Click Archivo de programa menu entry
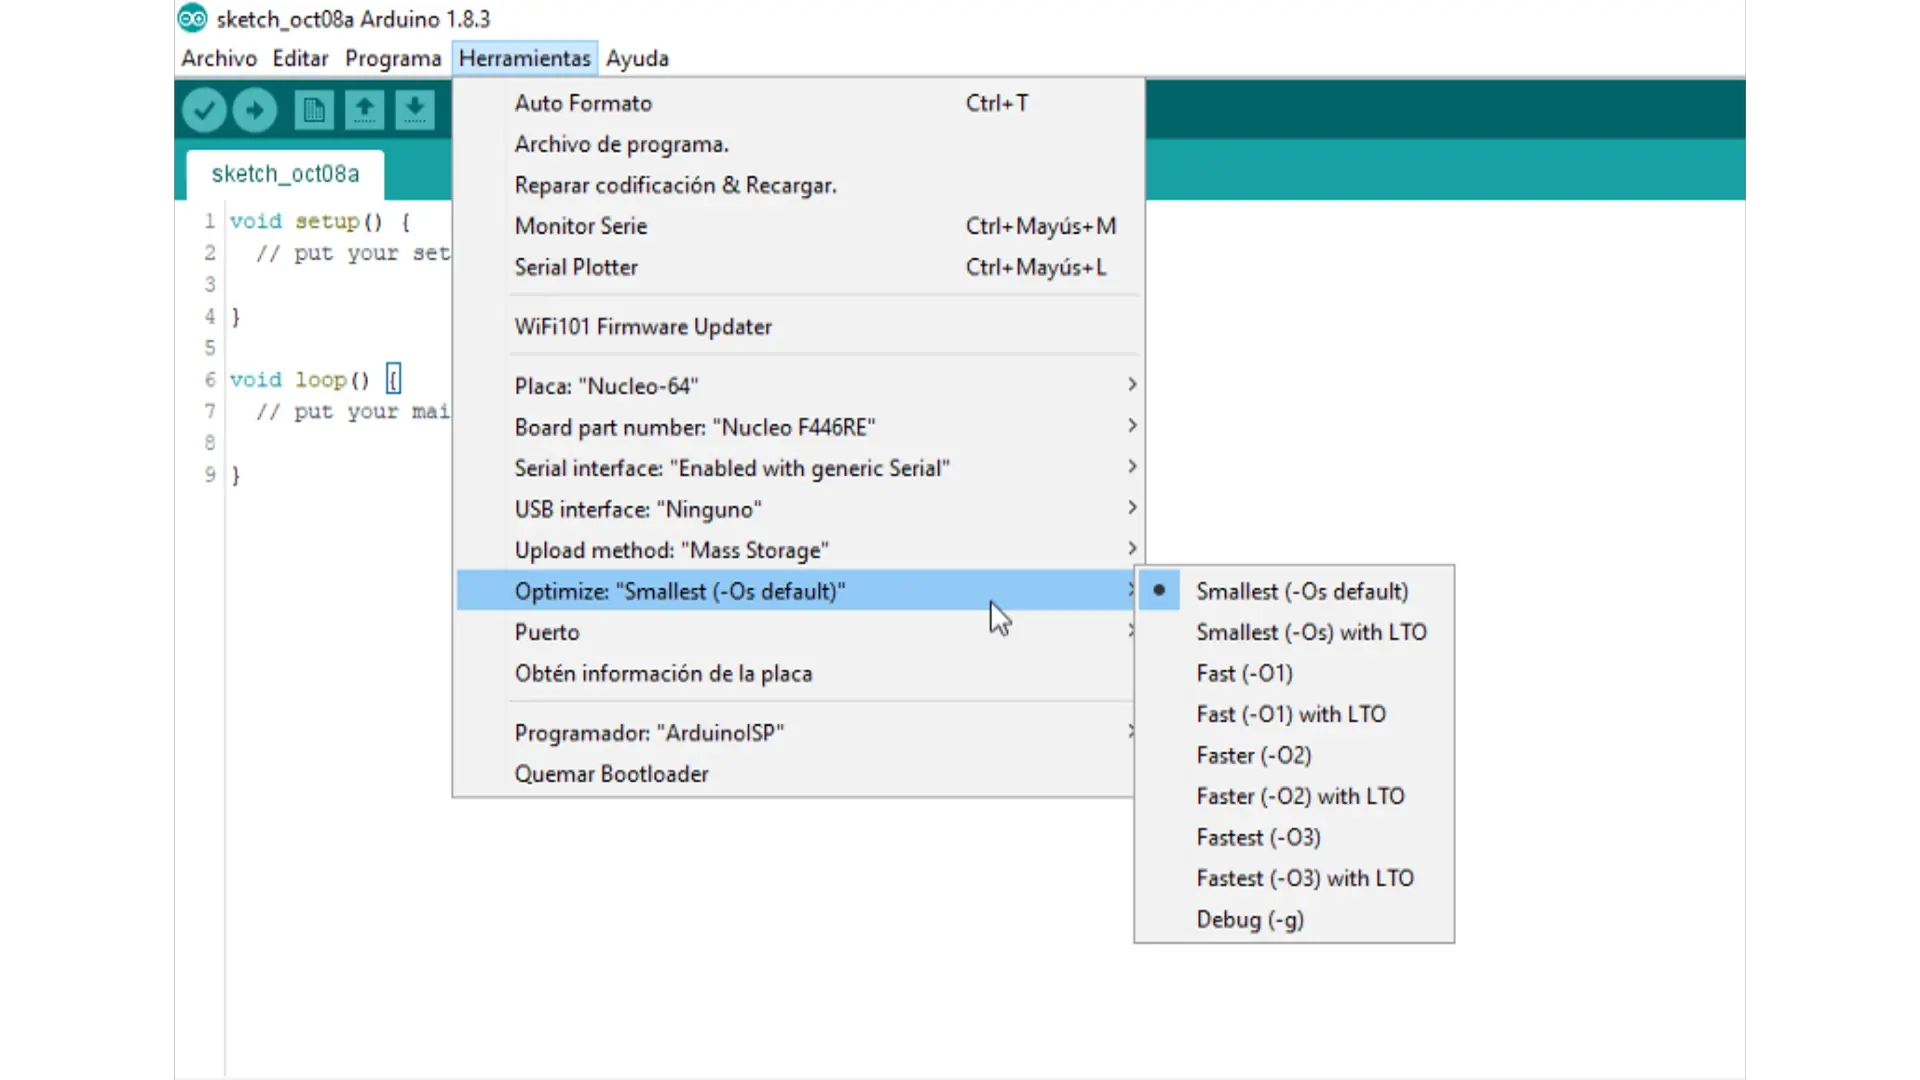The image size is (1920, 1080). 798,144
